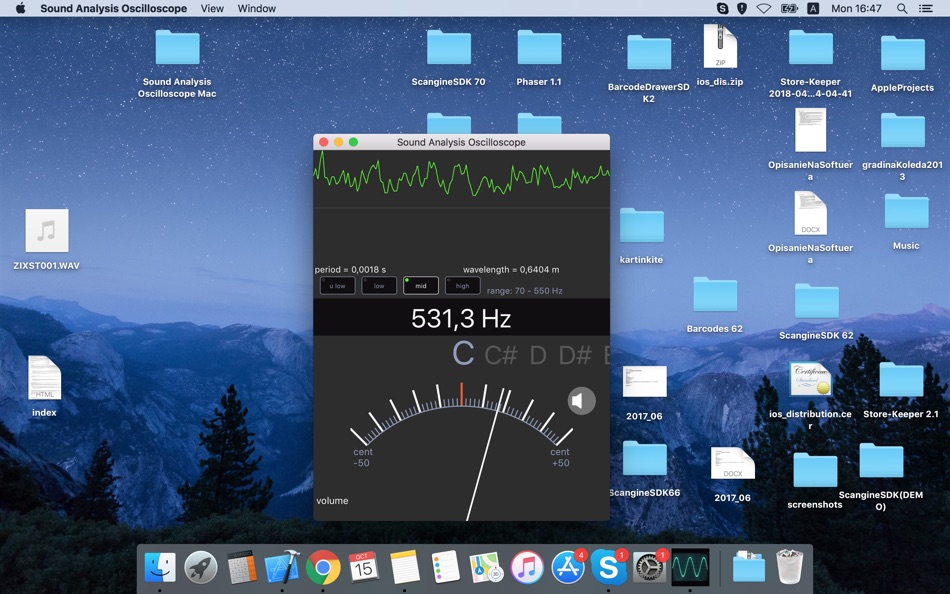950x594 pixels.
Task: Open iTunes in the Dock
Action: pyautogui.click(x=527, y=567)
